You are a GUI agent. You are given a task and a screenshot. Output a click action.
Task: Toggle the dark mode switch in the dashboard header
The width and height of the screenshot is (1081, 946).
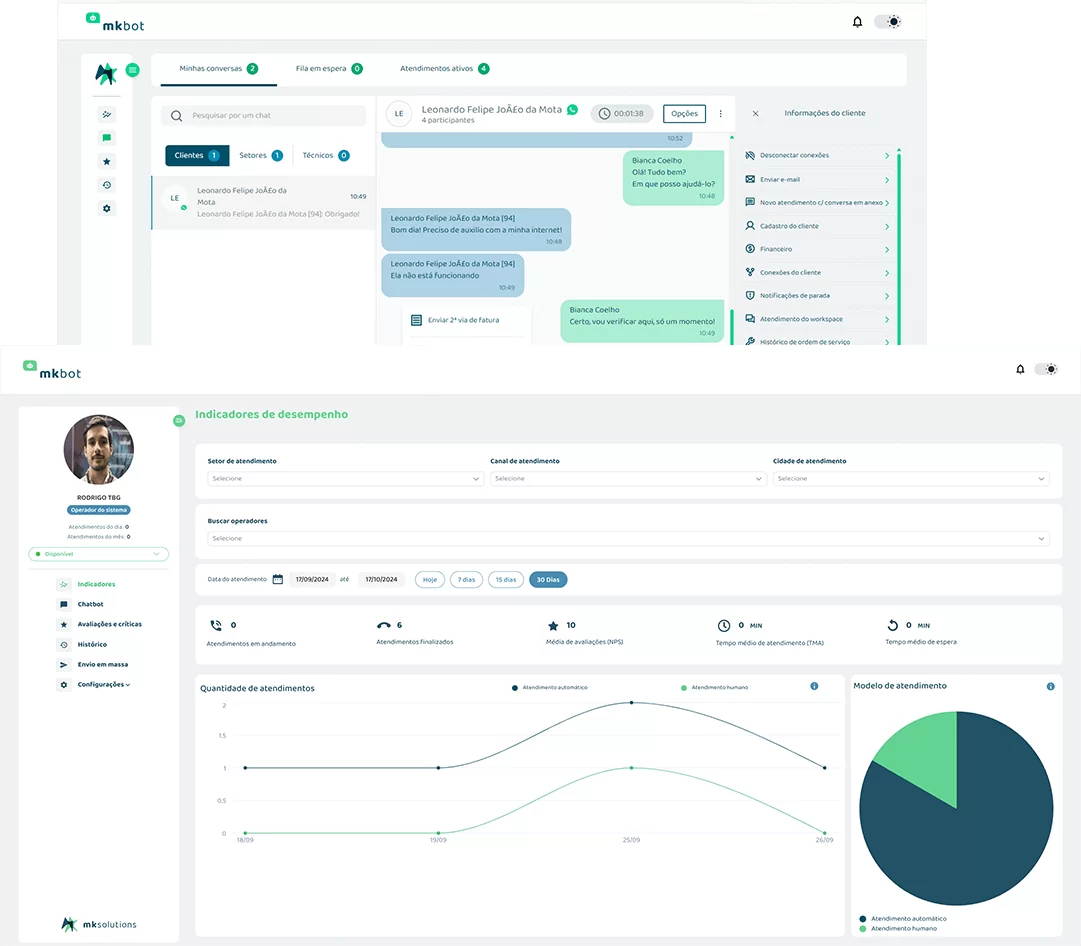[x=1046, y=369]
